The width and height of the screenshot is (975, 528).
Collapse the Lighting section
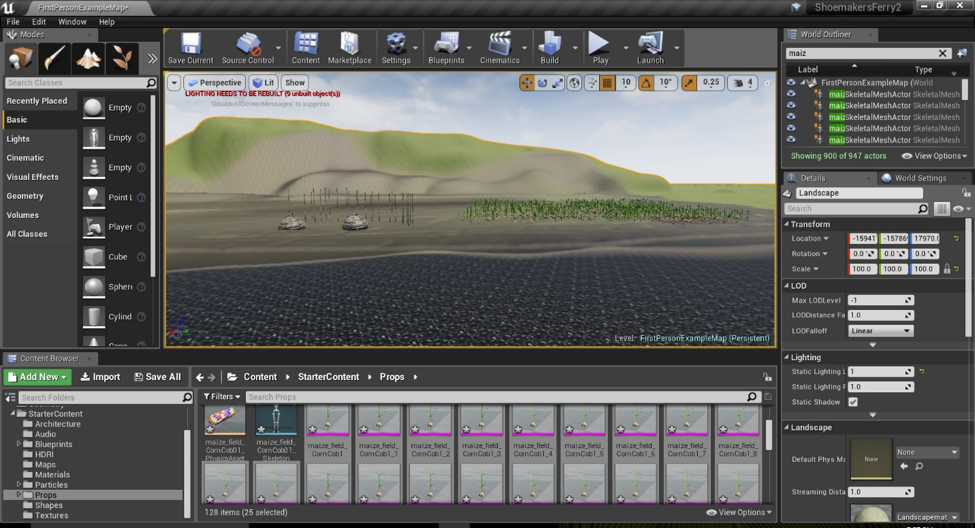tap(787, 357)
